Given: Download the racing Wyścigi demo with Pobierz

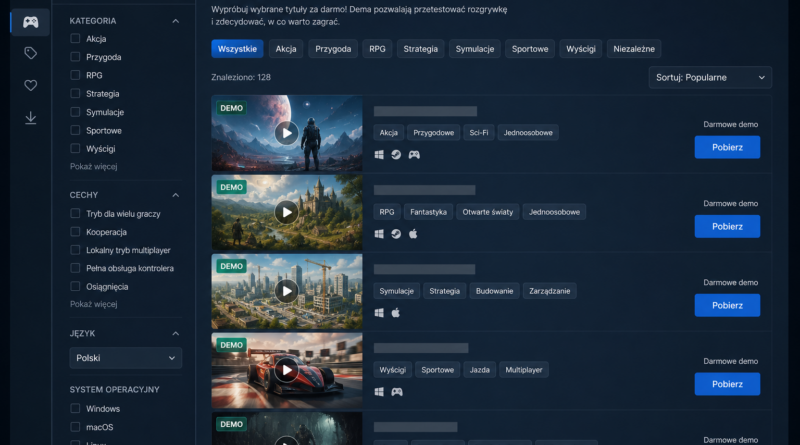Looking at the screenshot, I should pyautogui.click(x=727, y=384).
